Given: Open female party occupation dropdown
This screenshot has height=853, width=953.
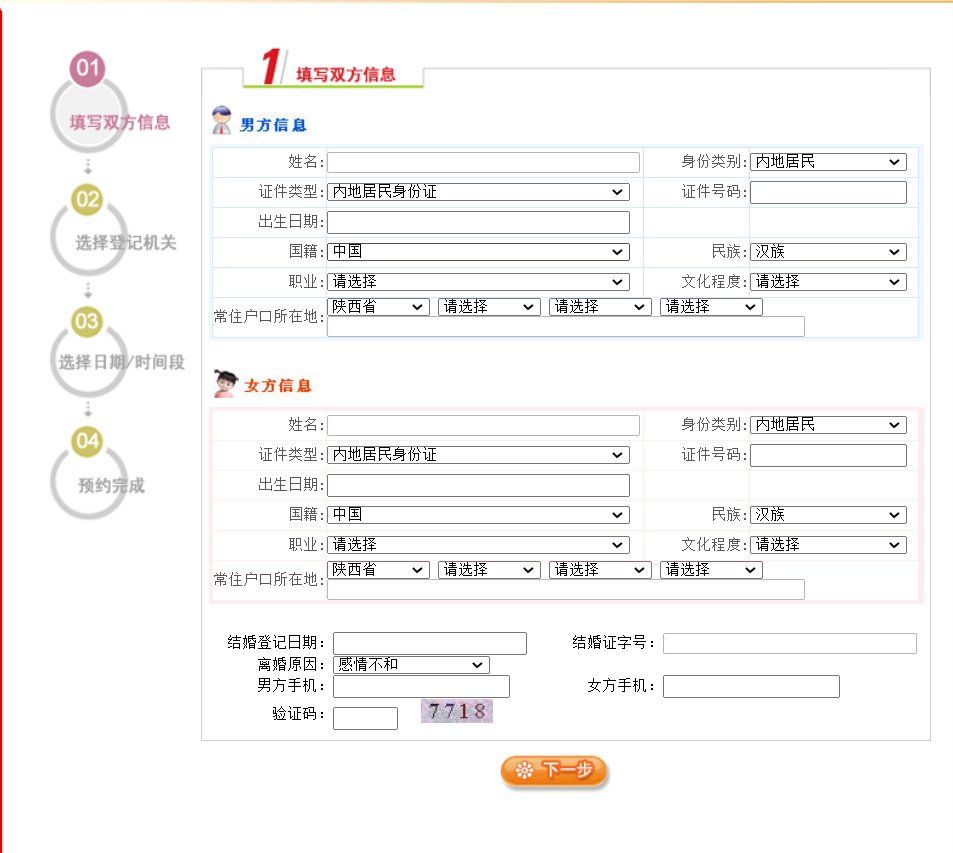Looking at the screenshot, I should click(478, 545).
